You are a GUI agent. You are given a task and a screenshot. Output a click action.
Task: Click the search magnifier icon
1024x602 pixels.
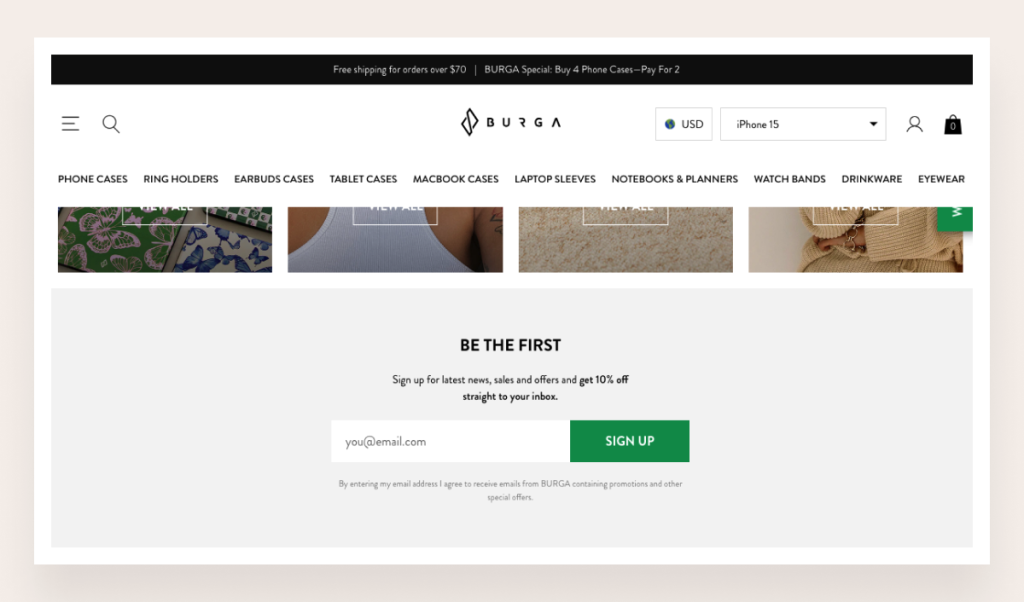111,124
